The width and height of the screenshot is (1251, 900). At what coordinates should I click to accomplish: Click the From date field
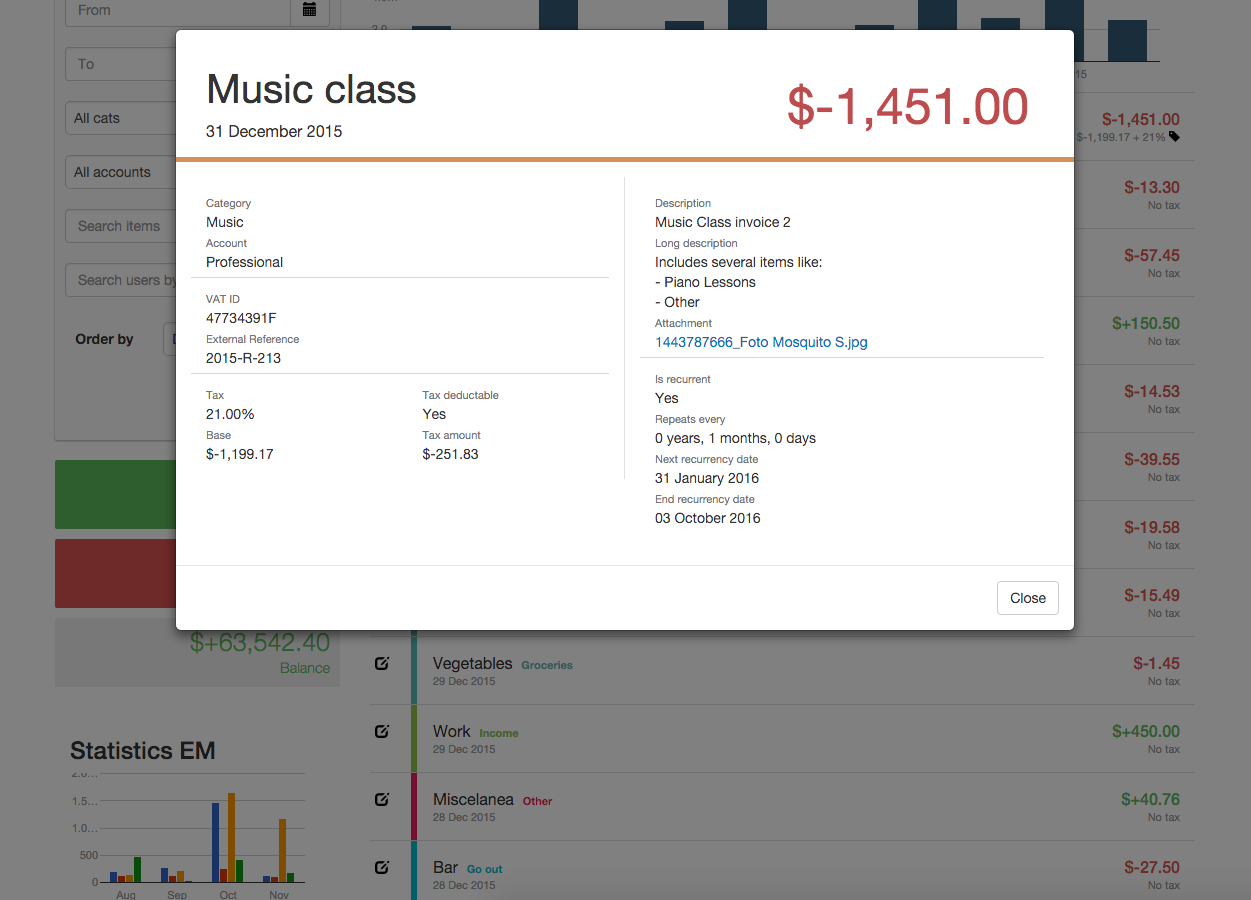(x=178, y=10)
